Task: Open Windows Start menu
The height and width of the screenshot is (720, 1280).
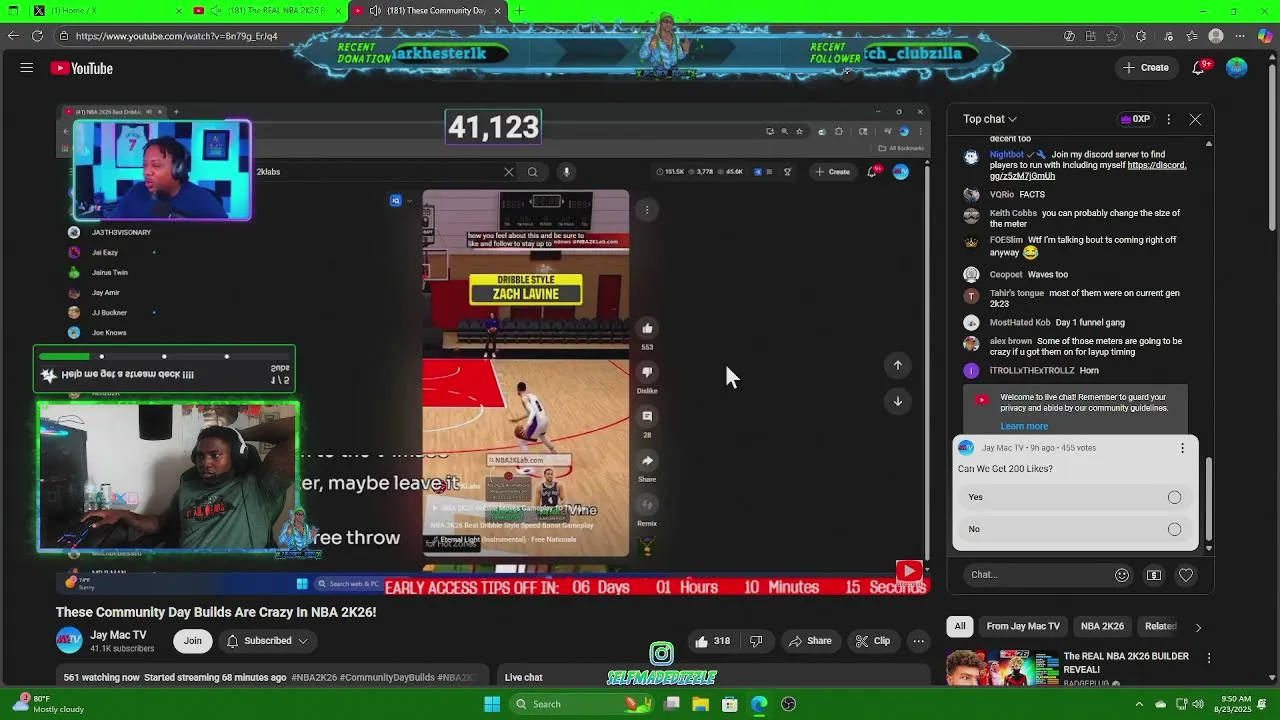Action: (492, 704)
